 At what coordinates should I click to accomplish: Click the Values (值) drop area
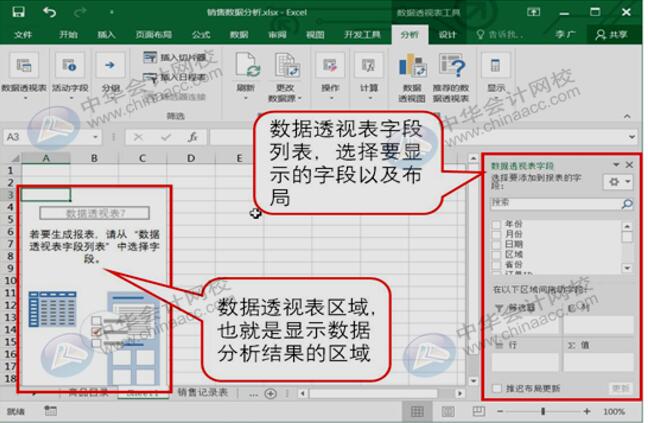(x=598, y=361)
